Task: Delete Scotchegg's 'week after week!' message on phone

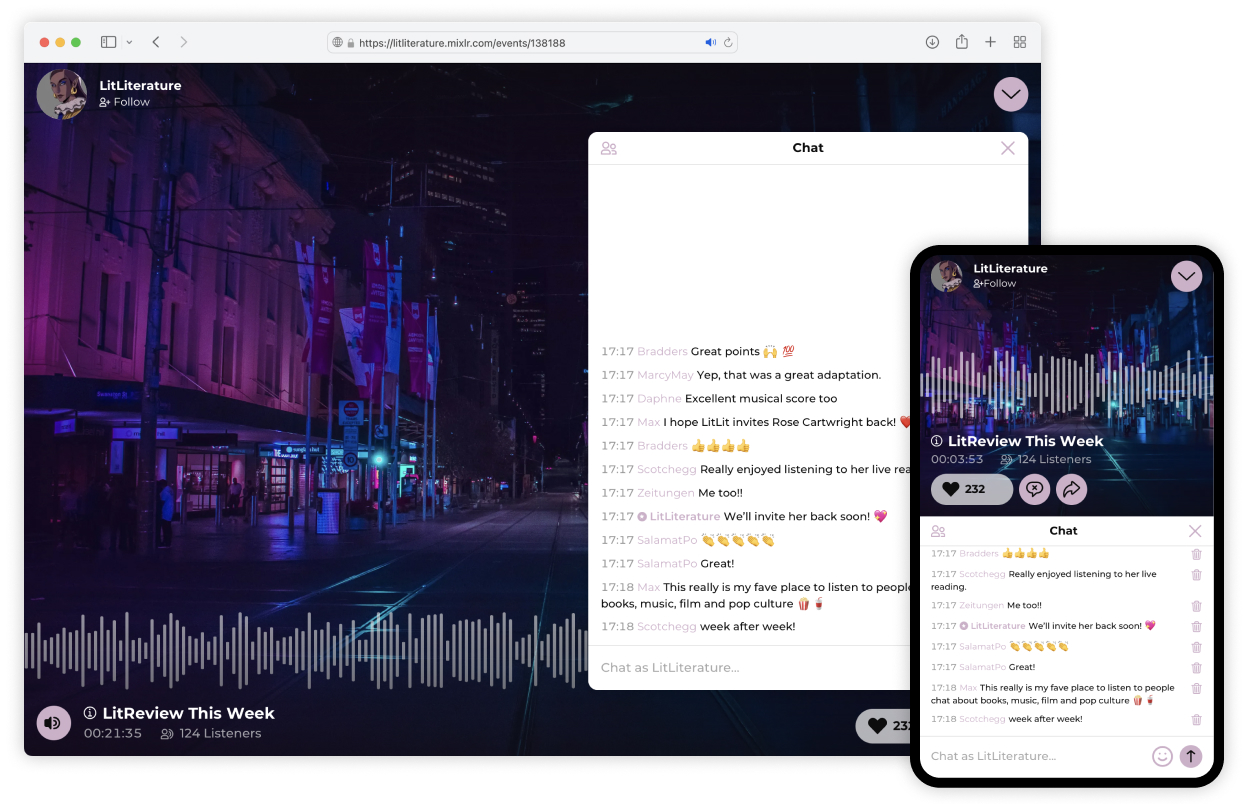Action: [x=1196, y=720]
